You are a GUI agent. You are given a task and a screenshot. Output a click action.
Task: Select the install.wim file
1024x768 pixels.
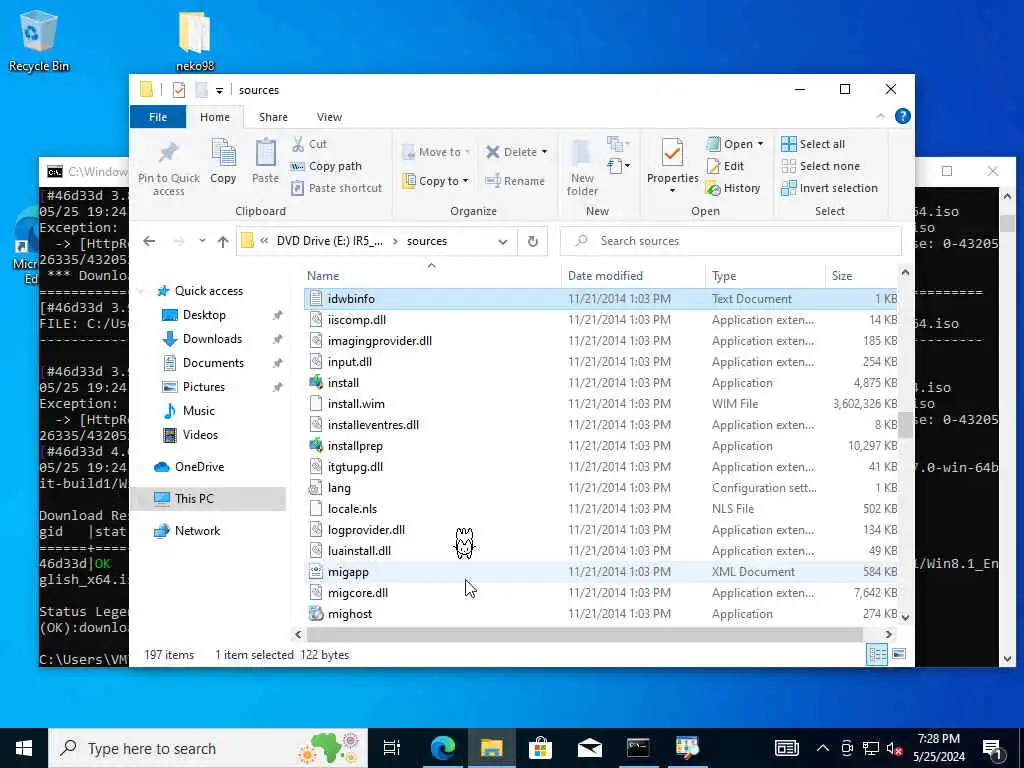coord(601,404)
